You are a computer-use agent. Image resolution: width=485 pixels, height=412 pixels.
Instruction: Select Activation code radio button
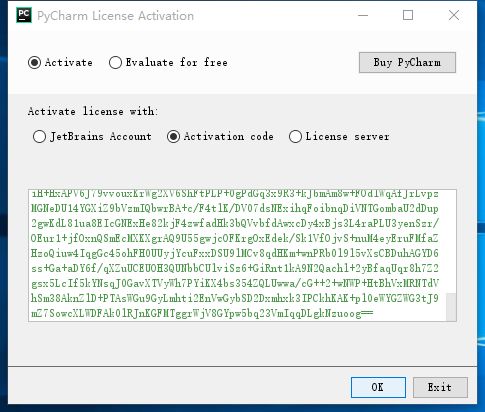tap(173, 137)
